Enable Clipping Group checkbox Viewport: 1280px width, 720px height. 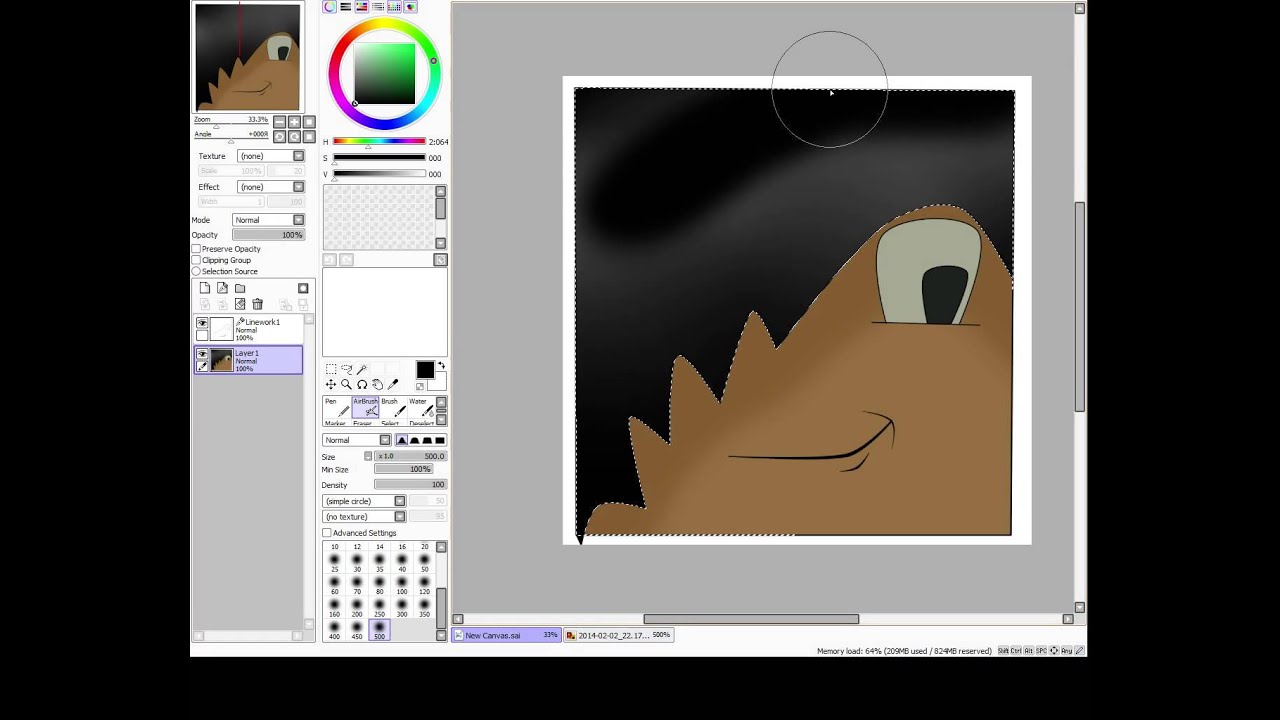pos(197,260)
